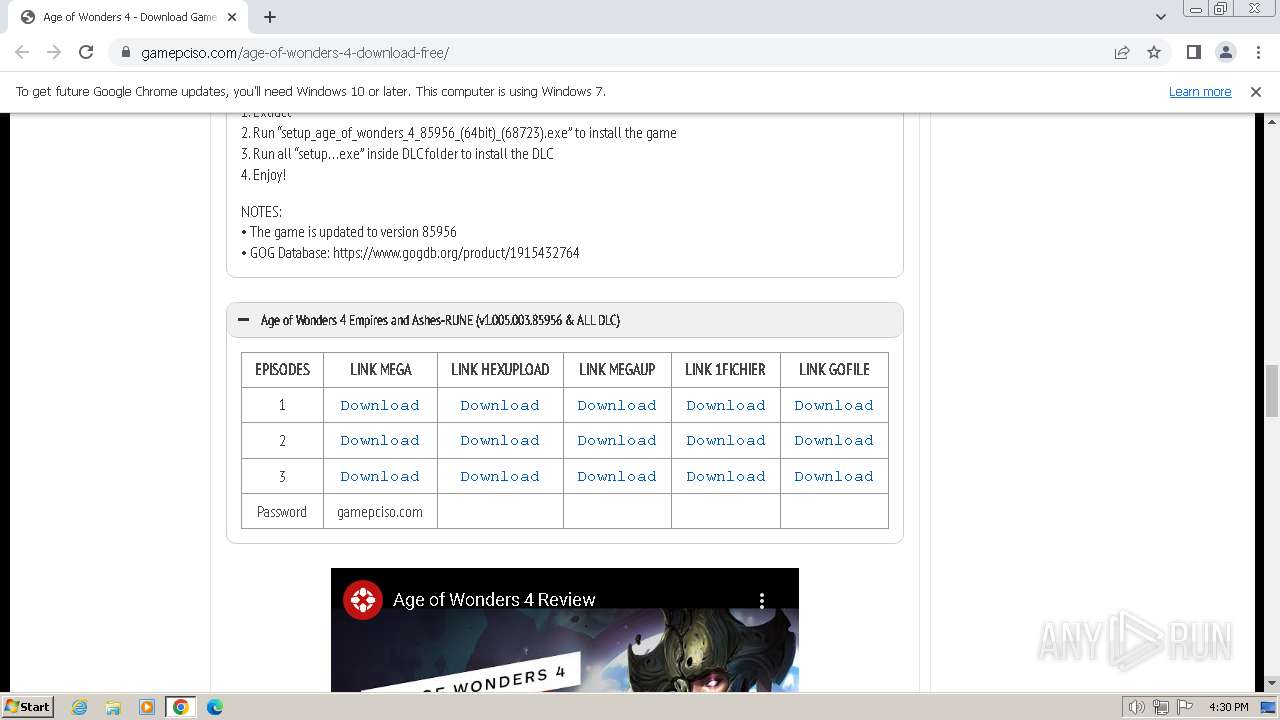Download episode 1 from HEXUPLOAD

click(x=500, y=405)
